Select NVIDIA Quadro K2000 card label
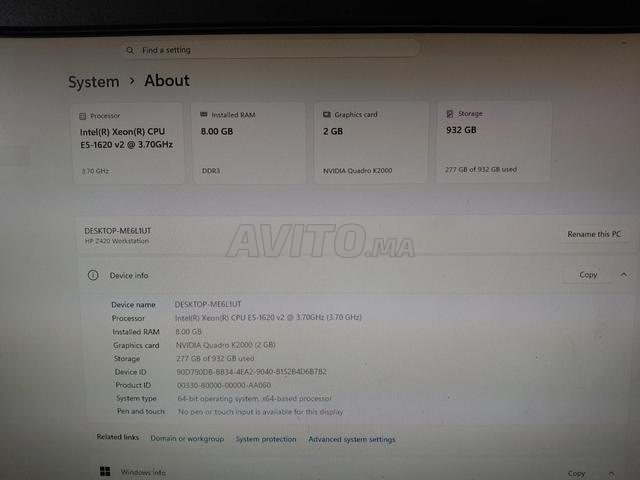The height and width of the screenshot is (480, 640). pyautogui.click(x=358, y=171)
